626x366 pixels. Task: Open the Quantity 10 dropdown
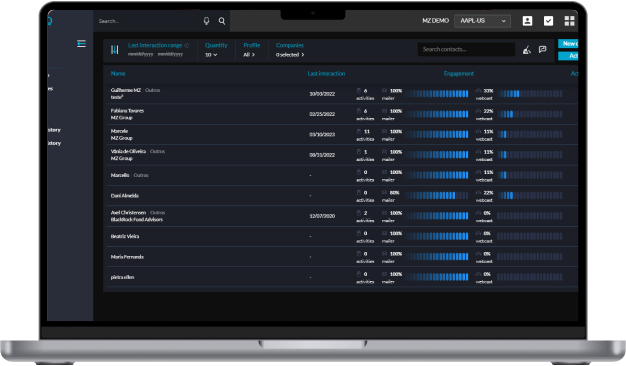(x=211, y=55)
